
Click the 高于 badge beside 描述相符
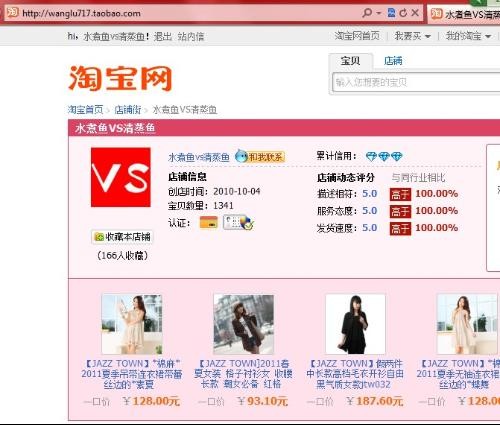click(x=400, y=194)
